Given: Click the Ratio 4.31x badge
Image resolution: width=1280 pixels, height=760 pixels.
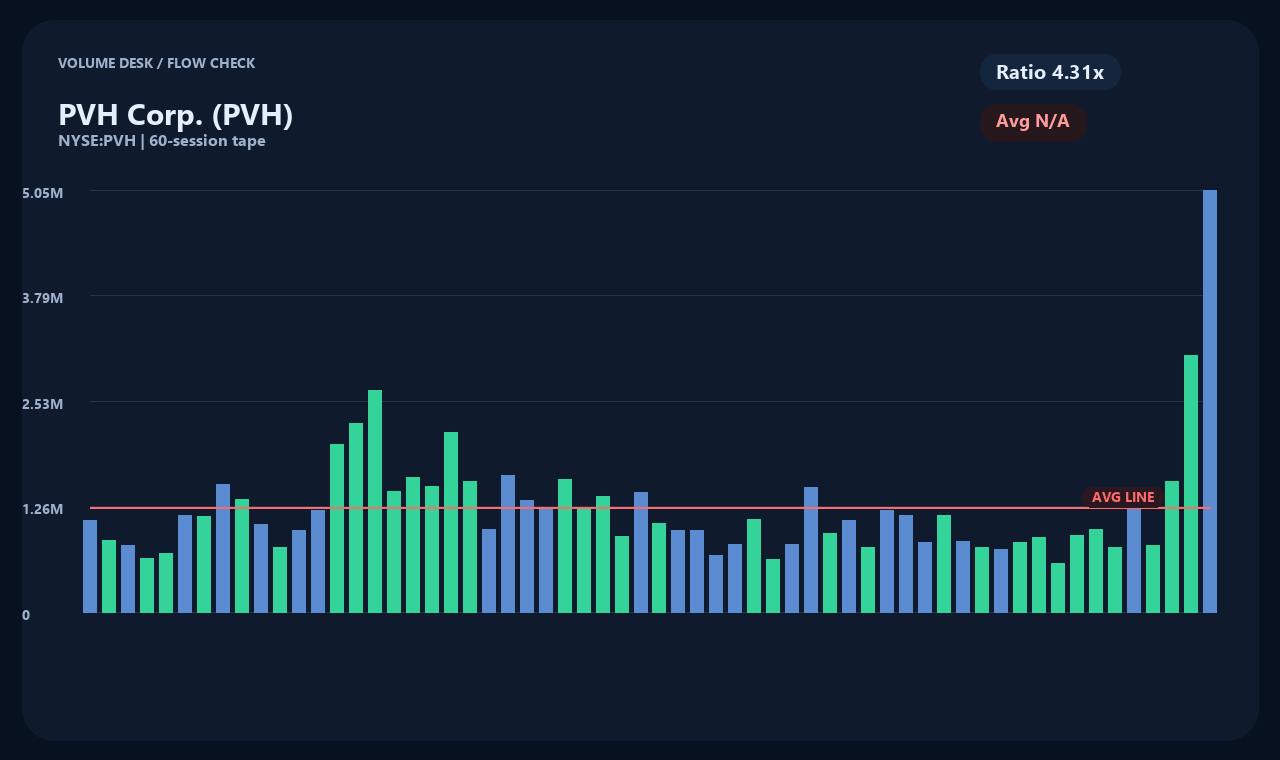Looking at the screenshot, I should click(1050, 72).
